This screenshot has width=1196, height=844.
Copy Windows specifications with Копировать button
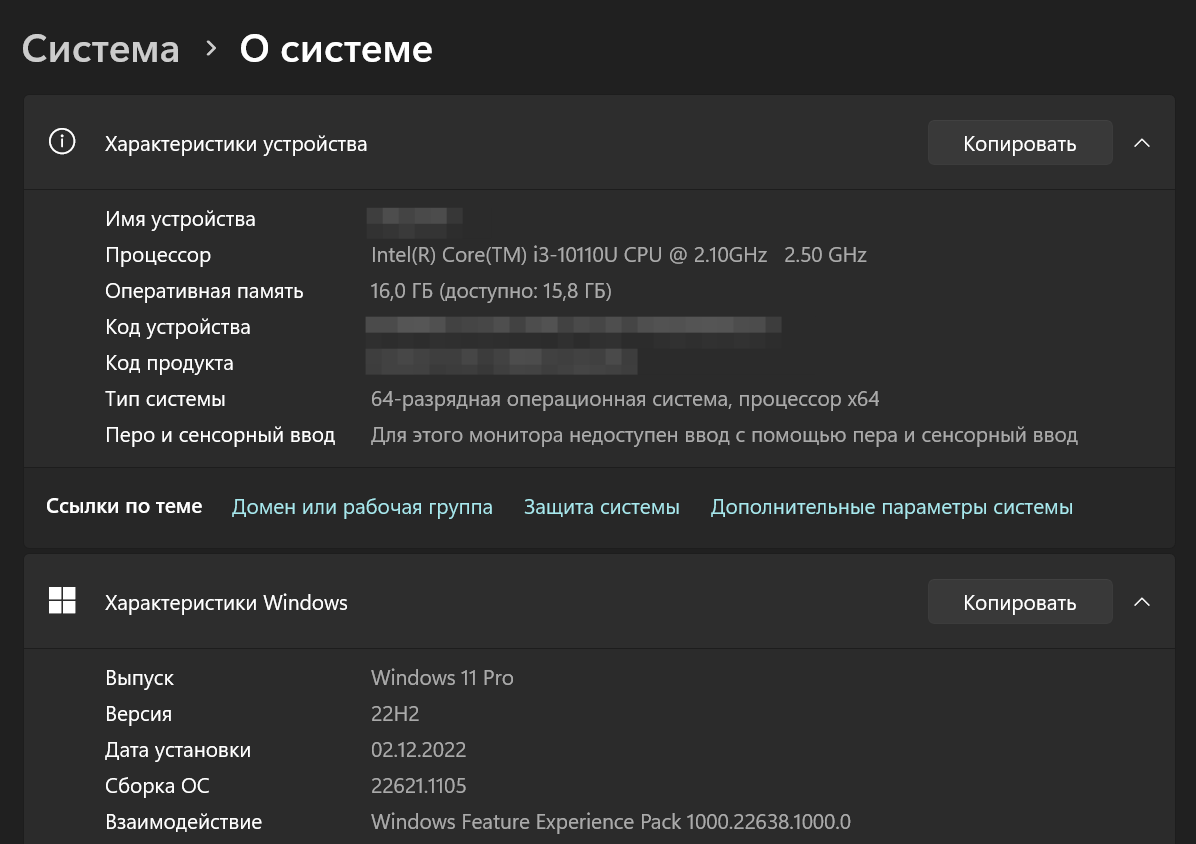pyautogui.click(x=1020, y=602)
